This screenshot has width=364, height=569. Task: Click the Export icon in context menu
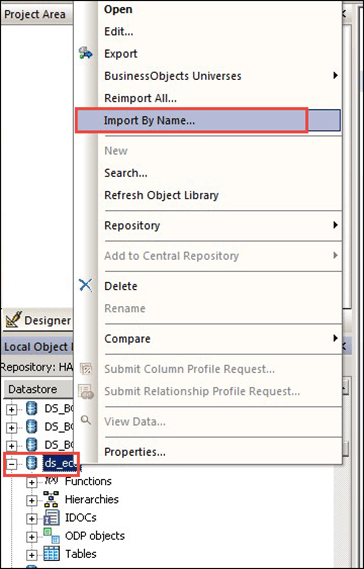86,54
